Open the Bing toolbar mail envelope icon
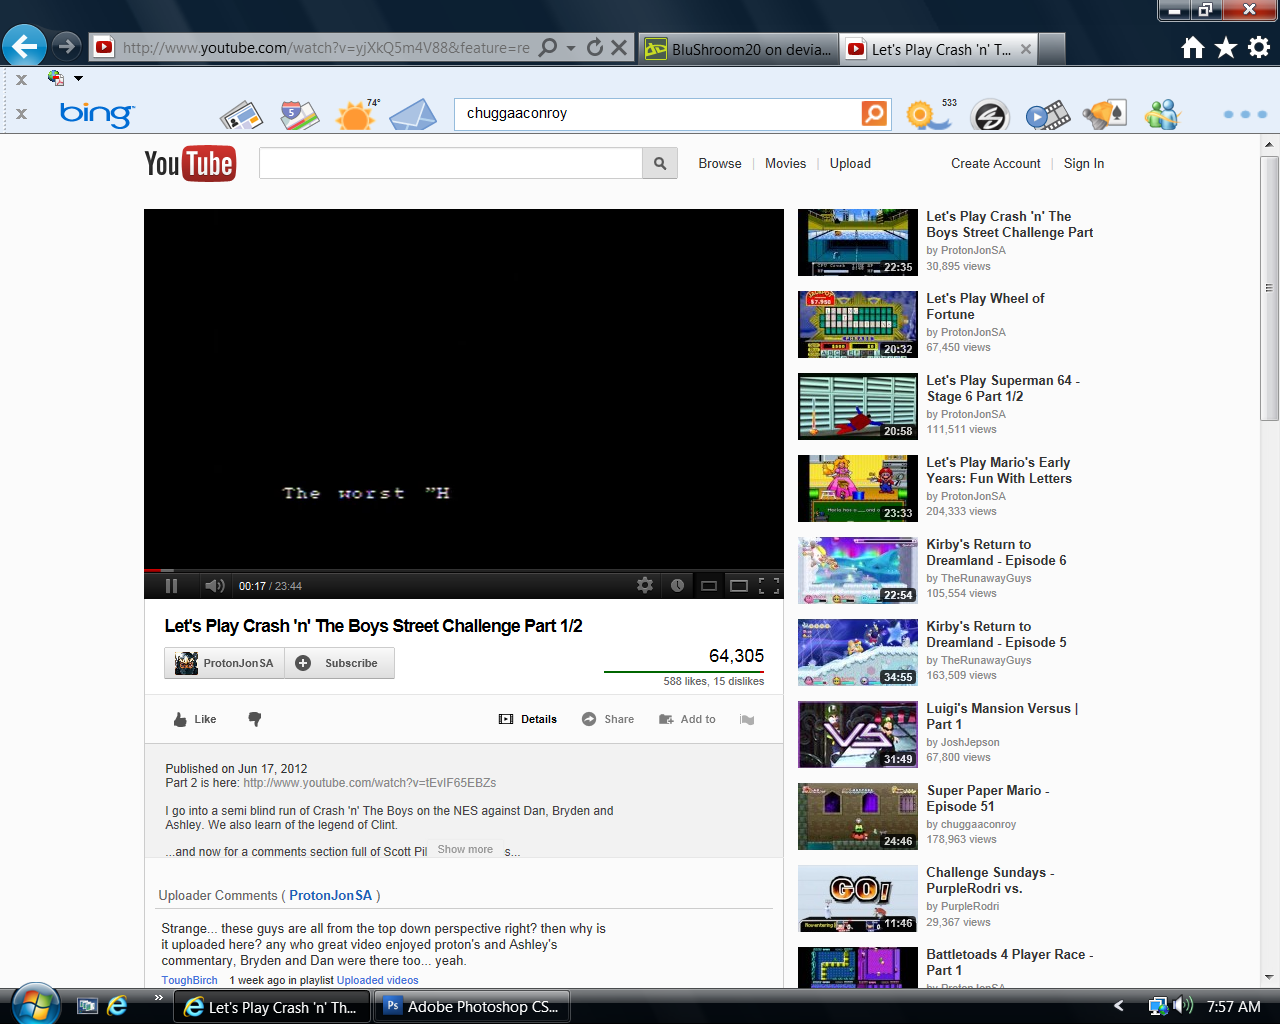The height and width of the screenshot is (1024, 1280). tap(413, 115)
